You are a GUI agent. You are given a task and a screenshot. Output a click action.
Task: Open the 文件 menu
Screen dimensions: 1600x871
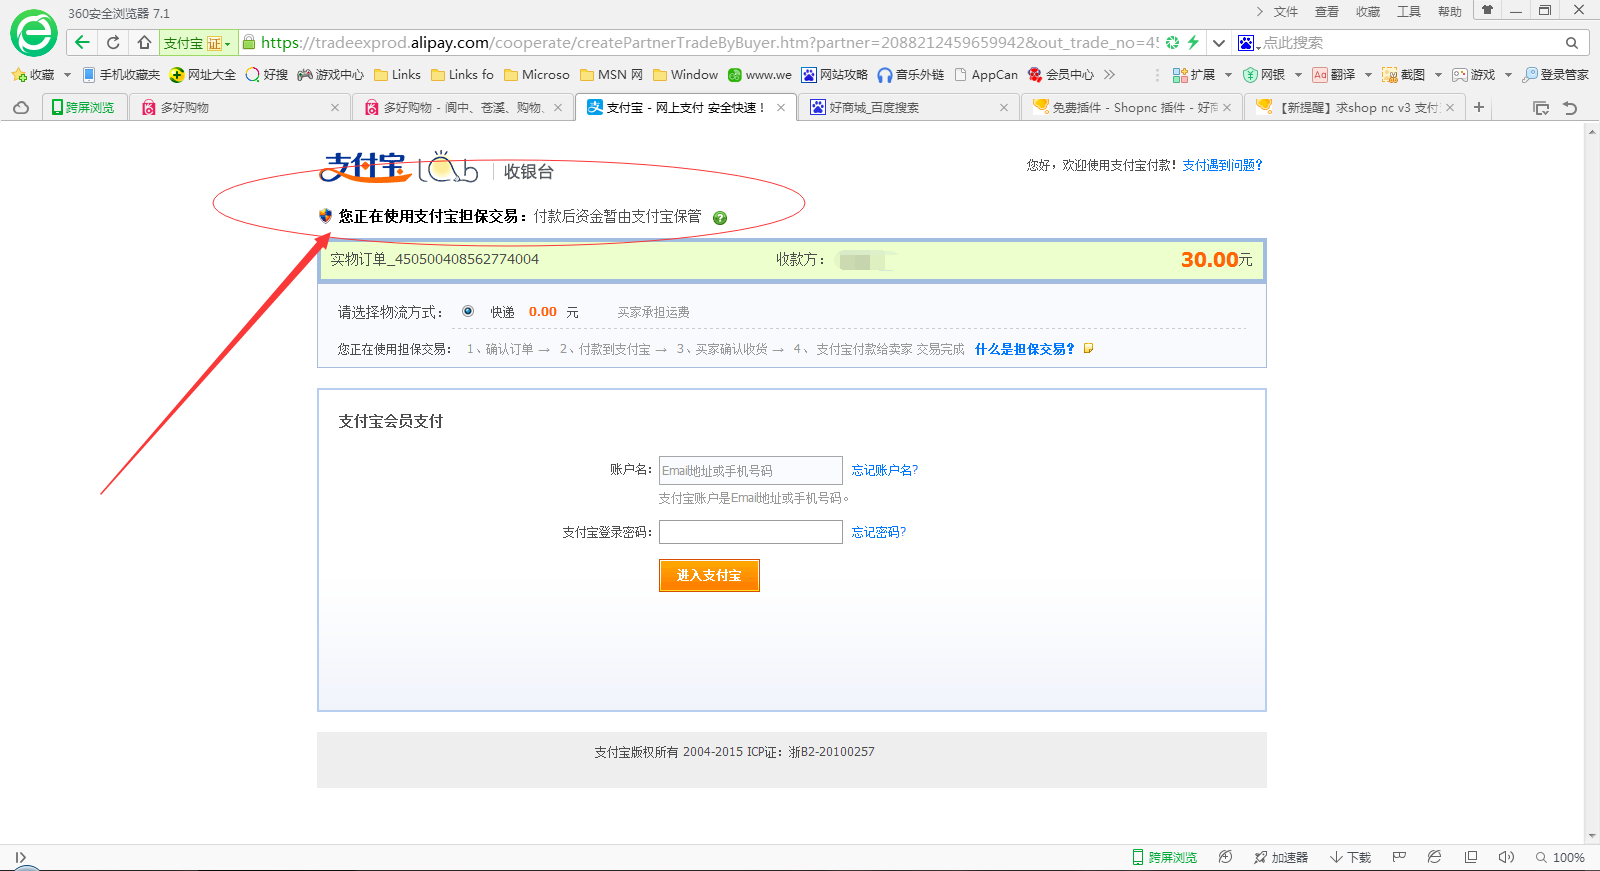click(x=1285, y=12)
